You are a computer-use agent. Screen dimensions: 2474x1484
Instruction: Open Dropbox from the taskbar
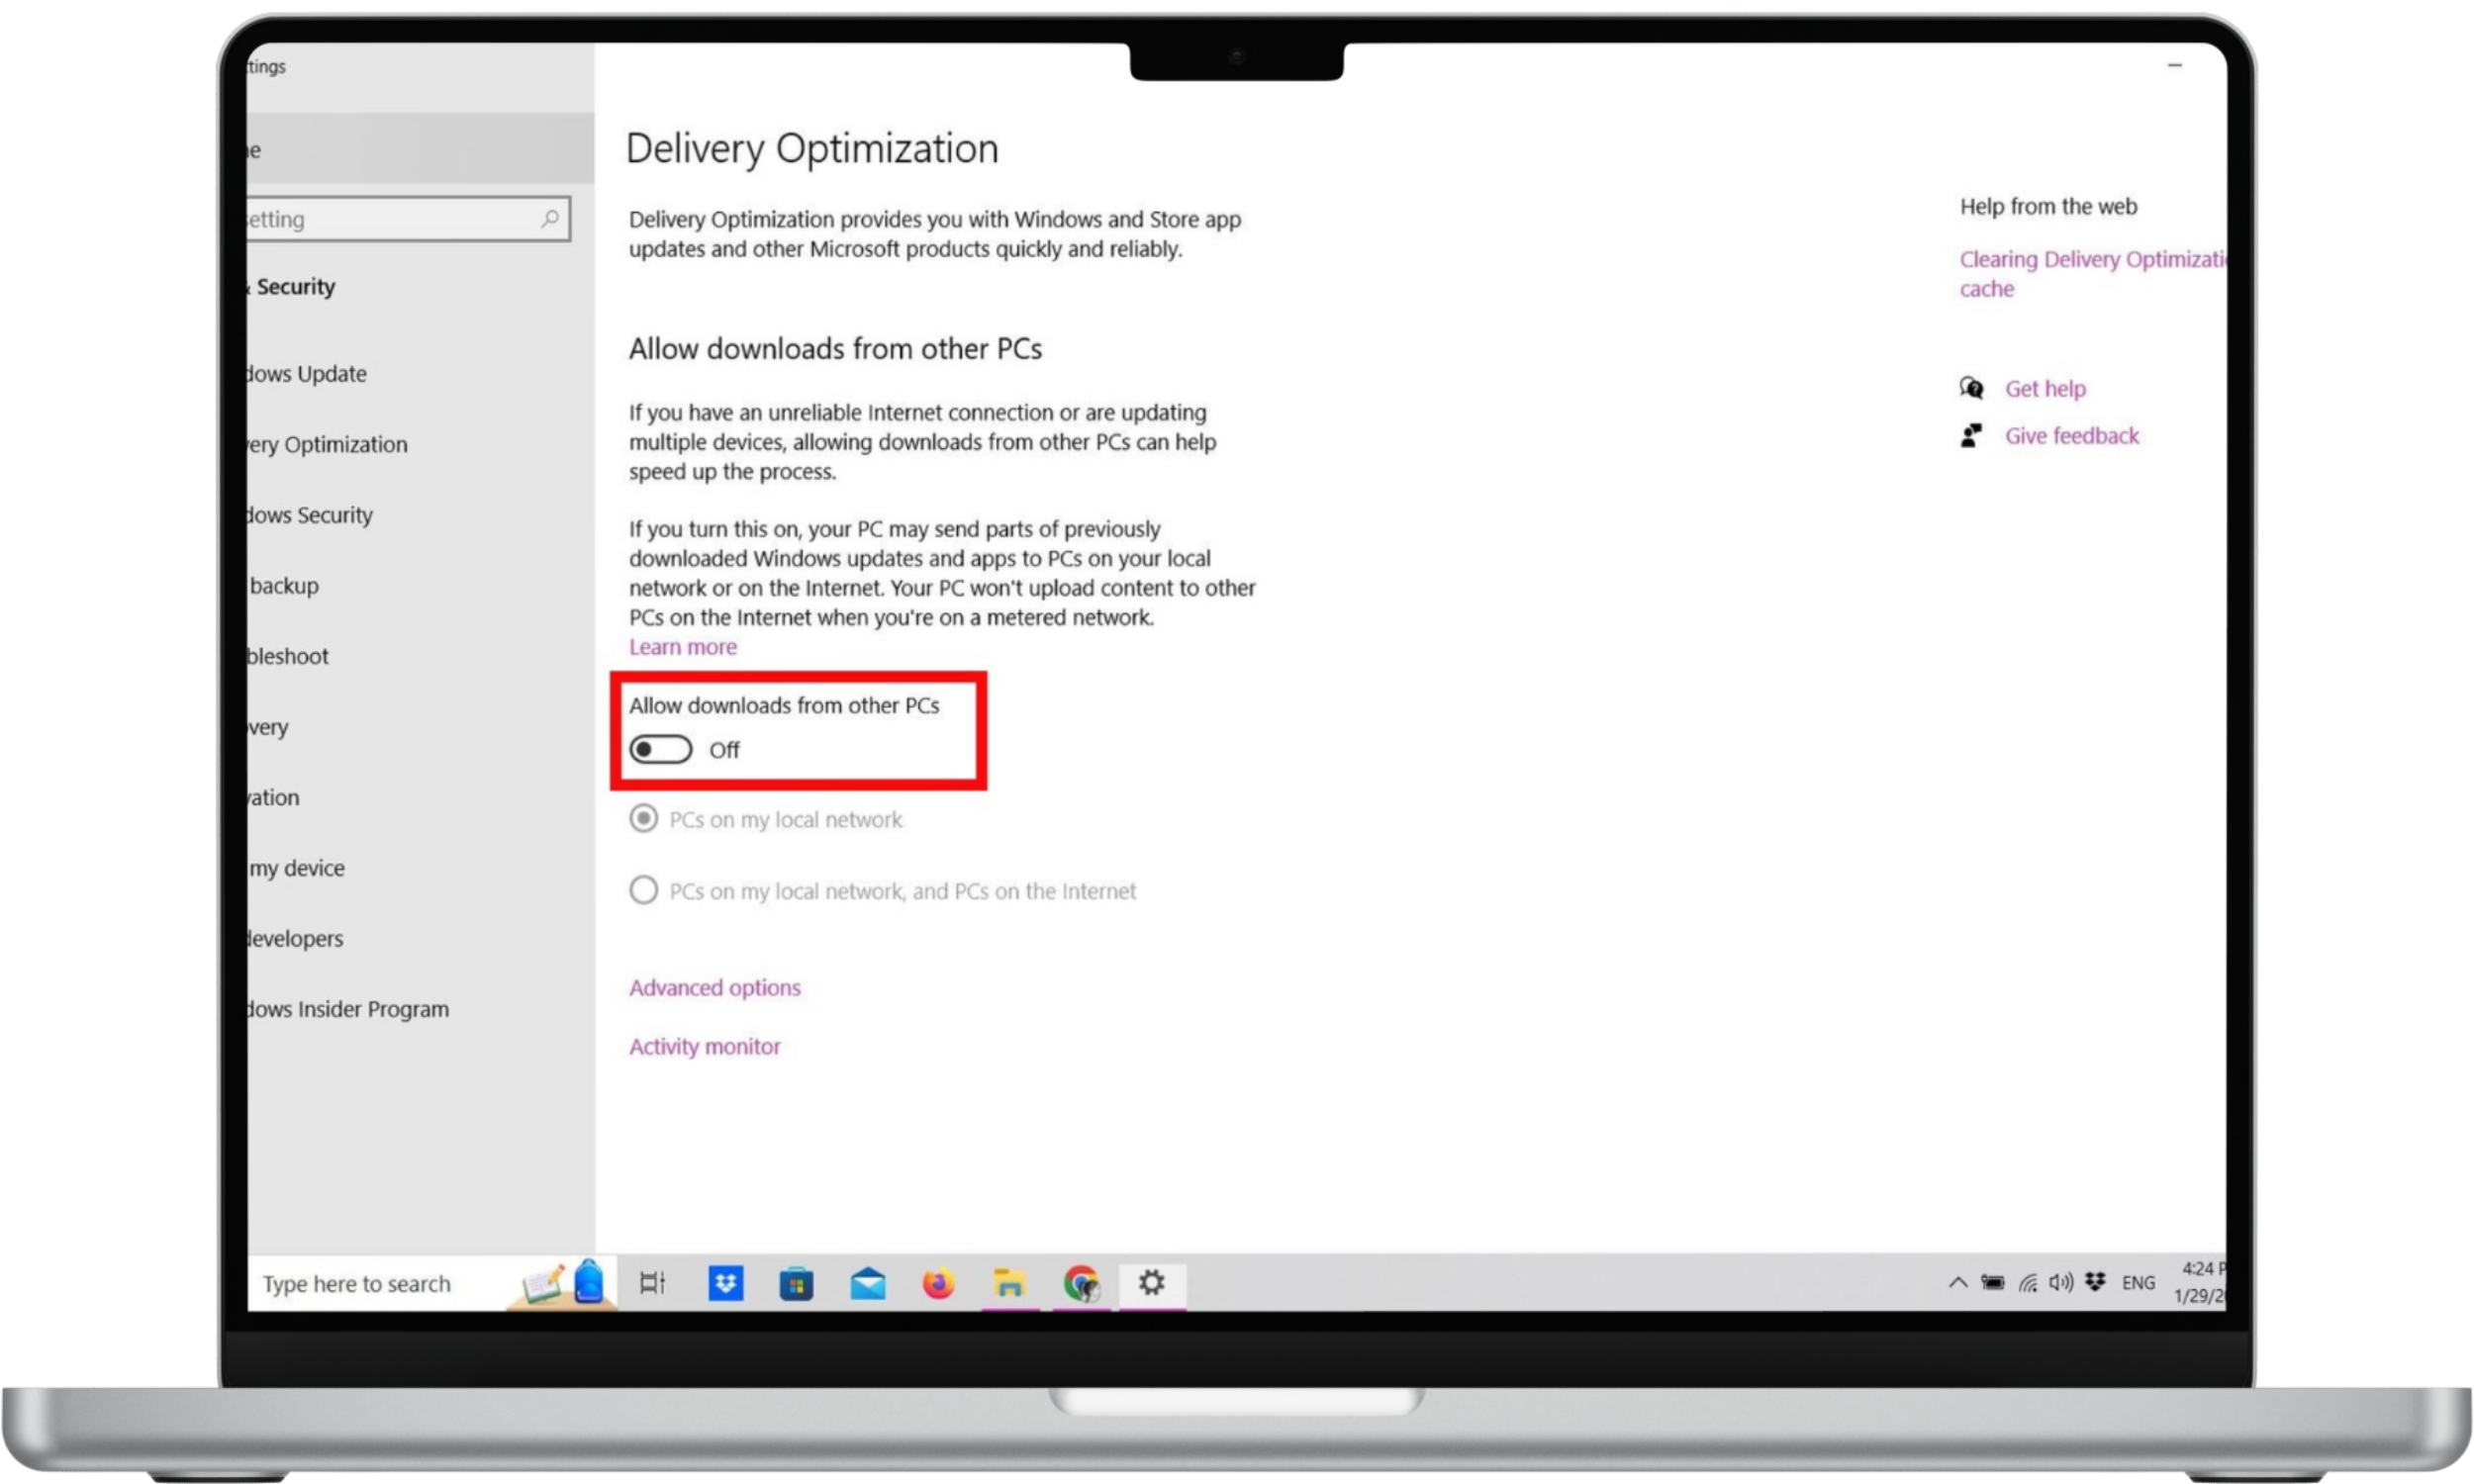[x=725, y=1283]
